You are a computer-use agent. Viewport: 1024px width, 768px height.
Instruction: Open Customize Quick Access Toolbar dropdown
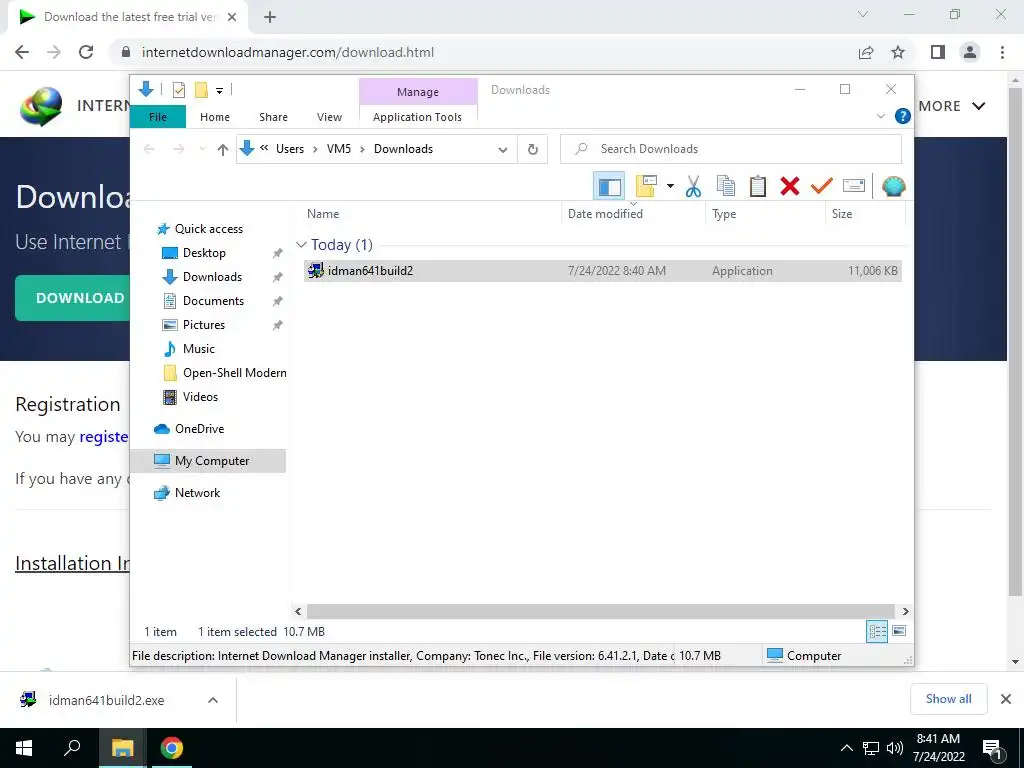219,91
